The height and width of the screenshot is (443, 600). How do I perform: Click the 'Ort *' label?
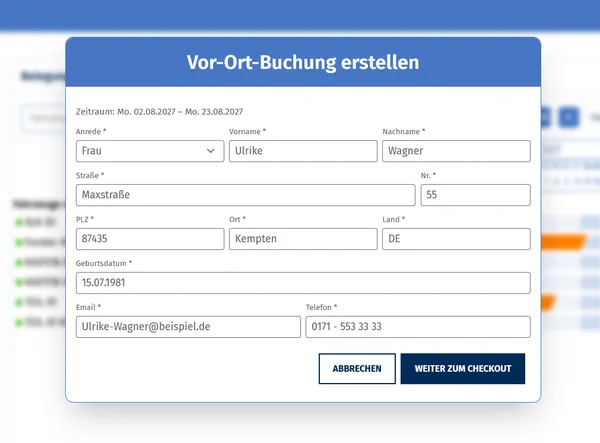(237, 220)
